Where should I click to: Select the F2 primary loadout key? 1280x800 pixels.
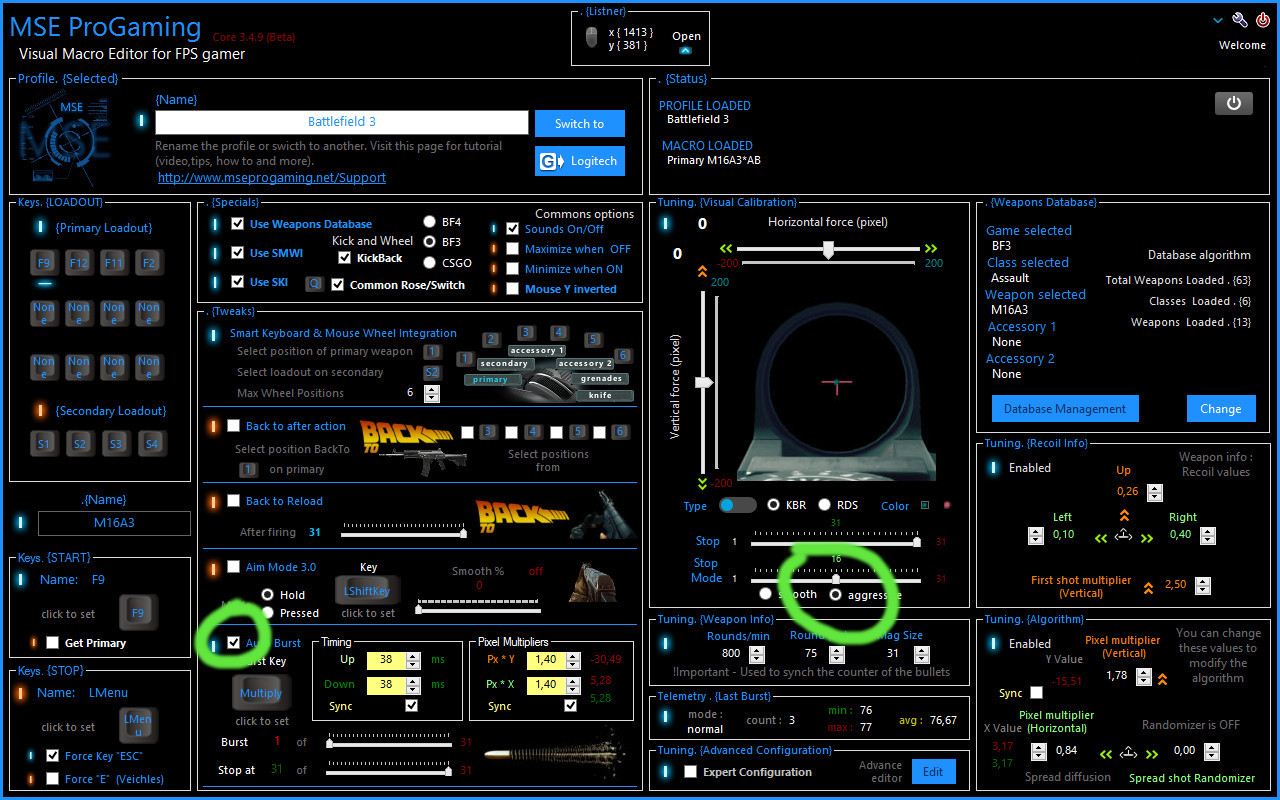149,263
